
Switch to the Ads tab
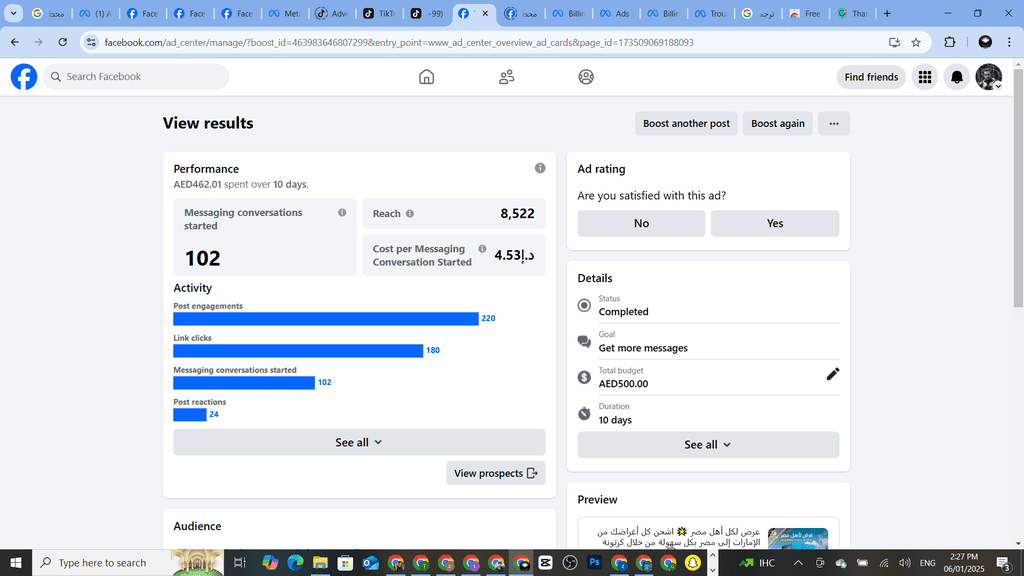(615, 13)
